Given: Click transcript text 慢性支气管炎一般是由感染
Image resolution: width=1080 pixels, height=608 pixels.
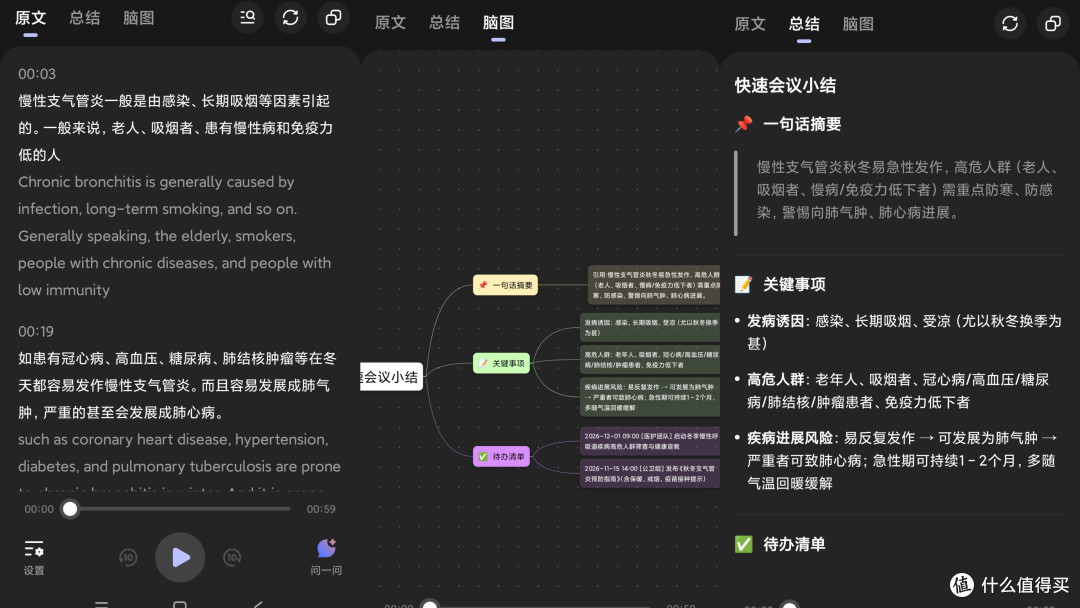Looking at the screenshot, I should coord(176,127).
